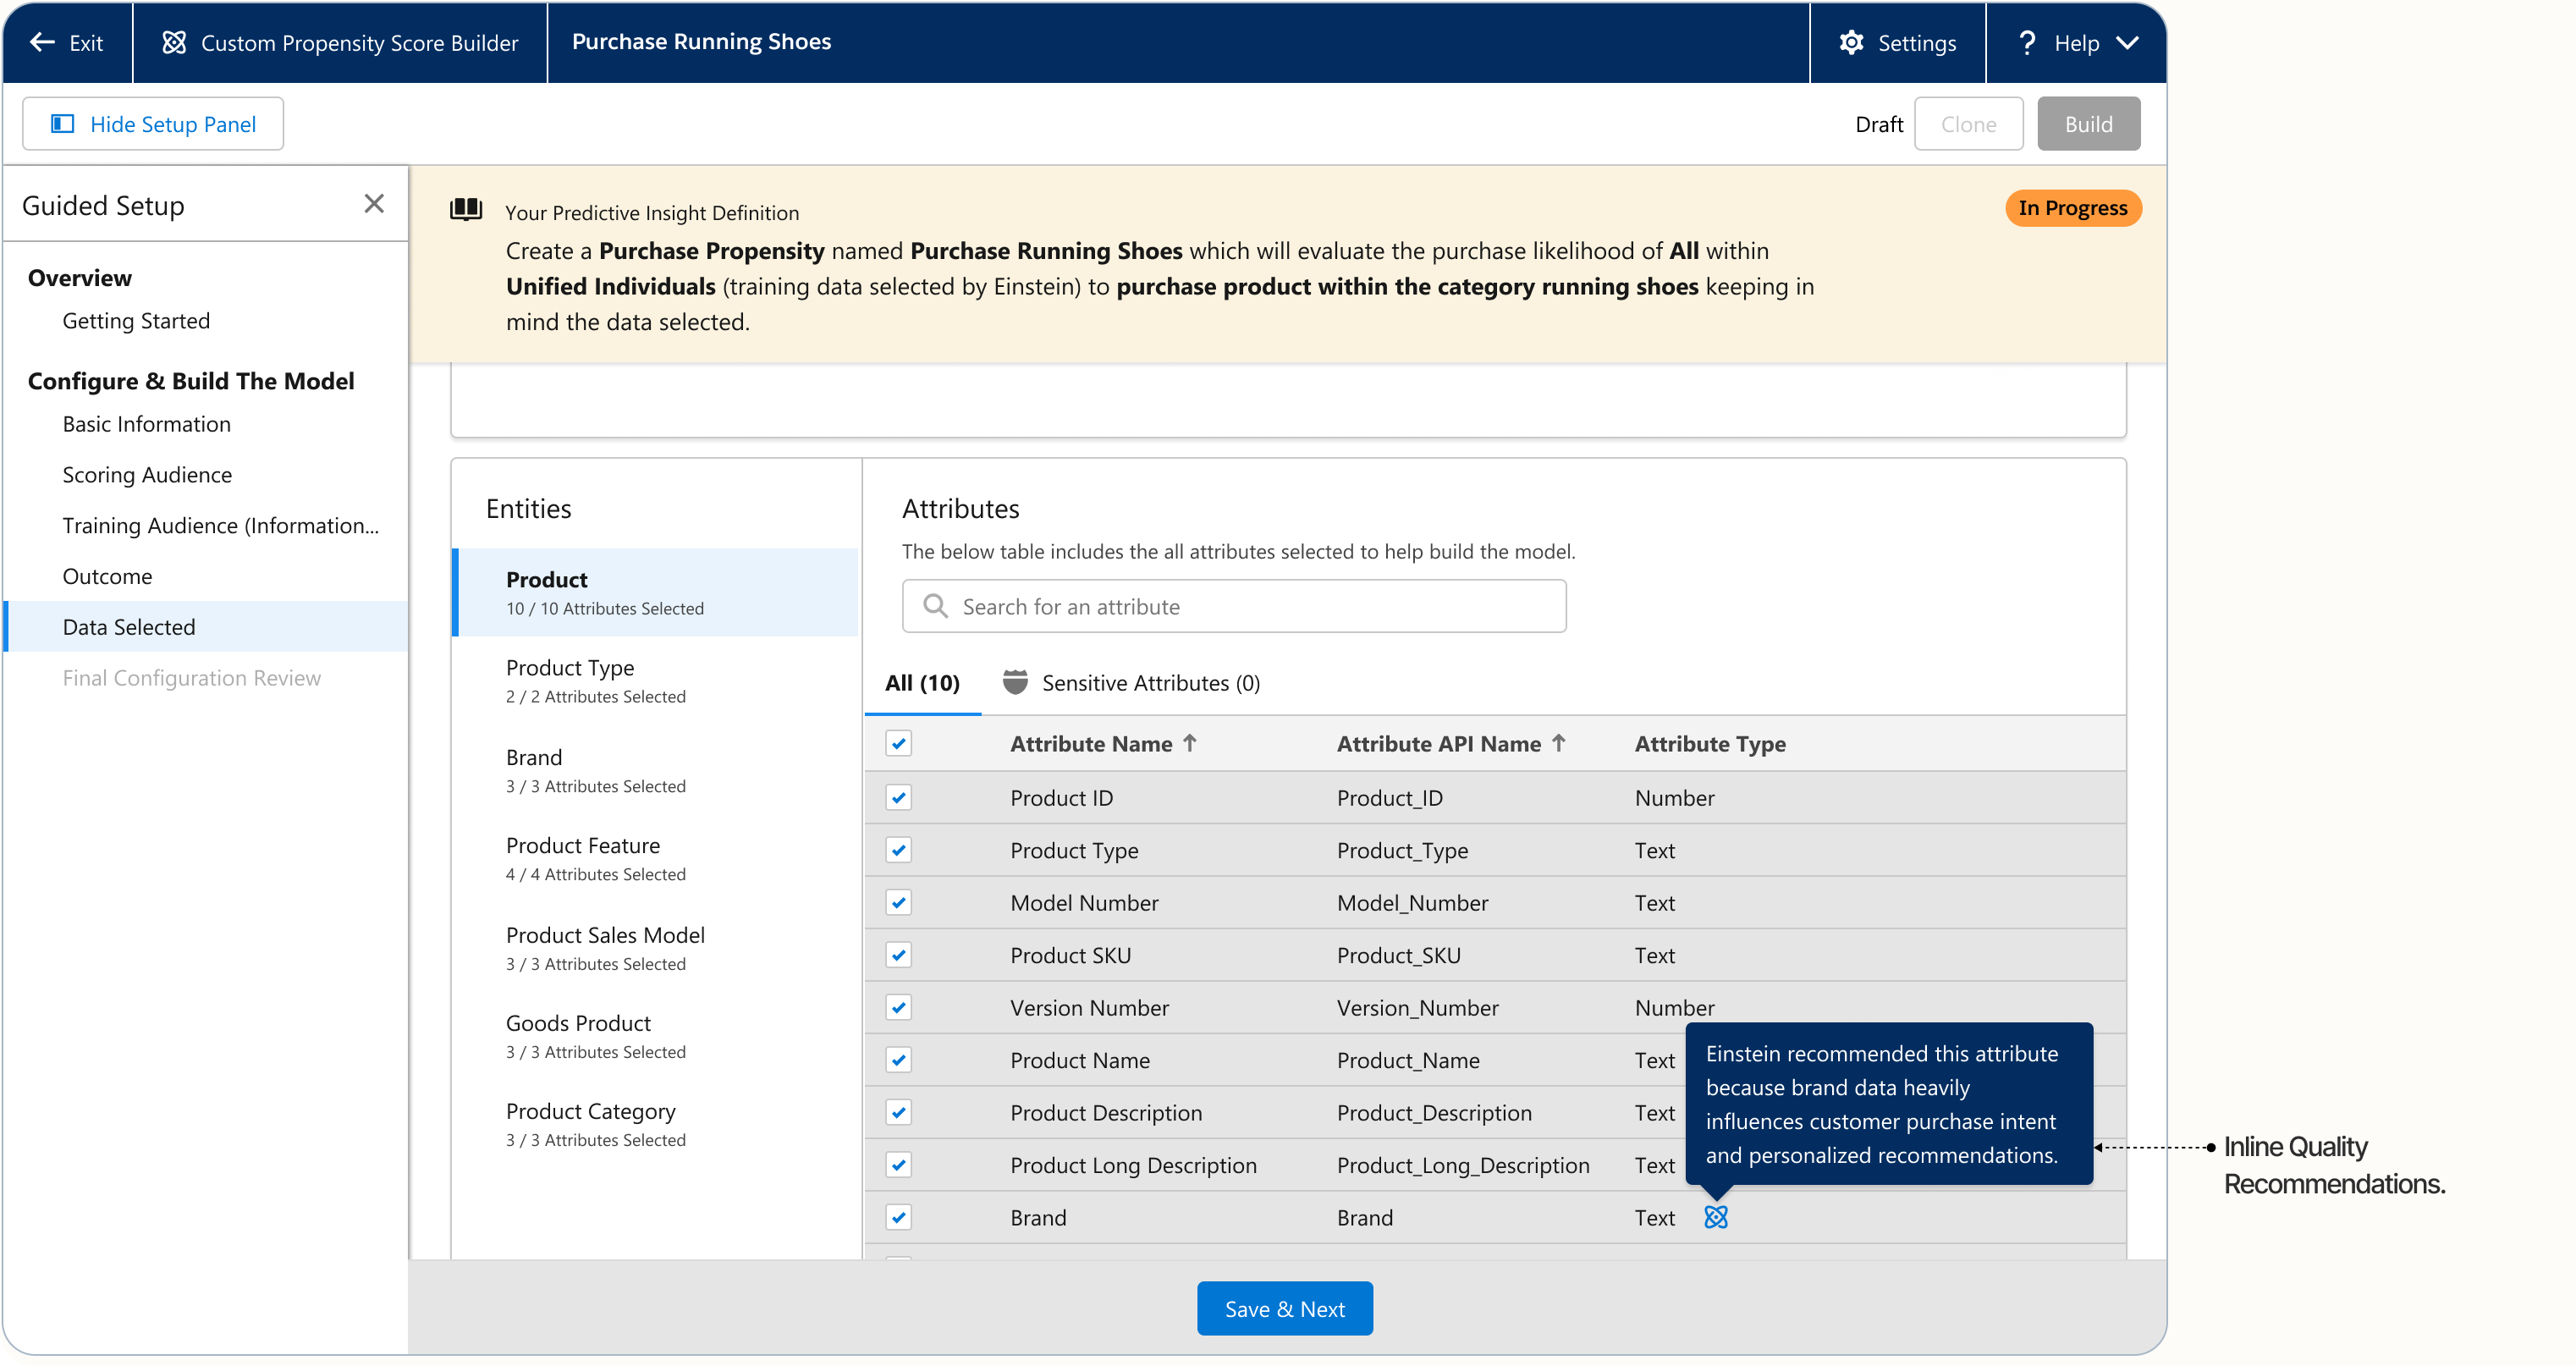2576x1366 pixels.
Task: Click the Einstein icon in Brand row
Action: (x=1715, y=1217)
